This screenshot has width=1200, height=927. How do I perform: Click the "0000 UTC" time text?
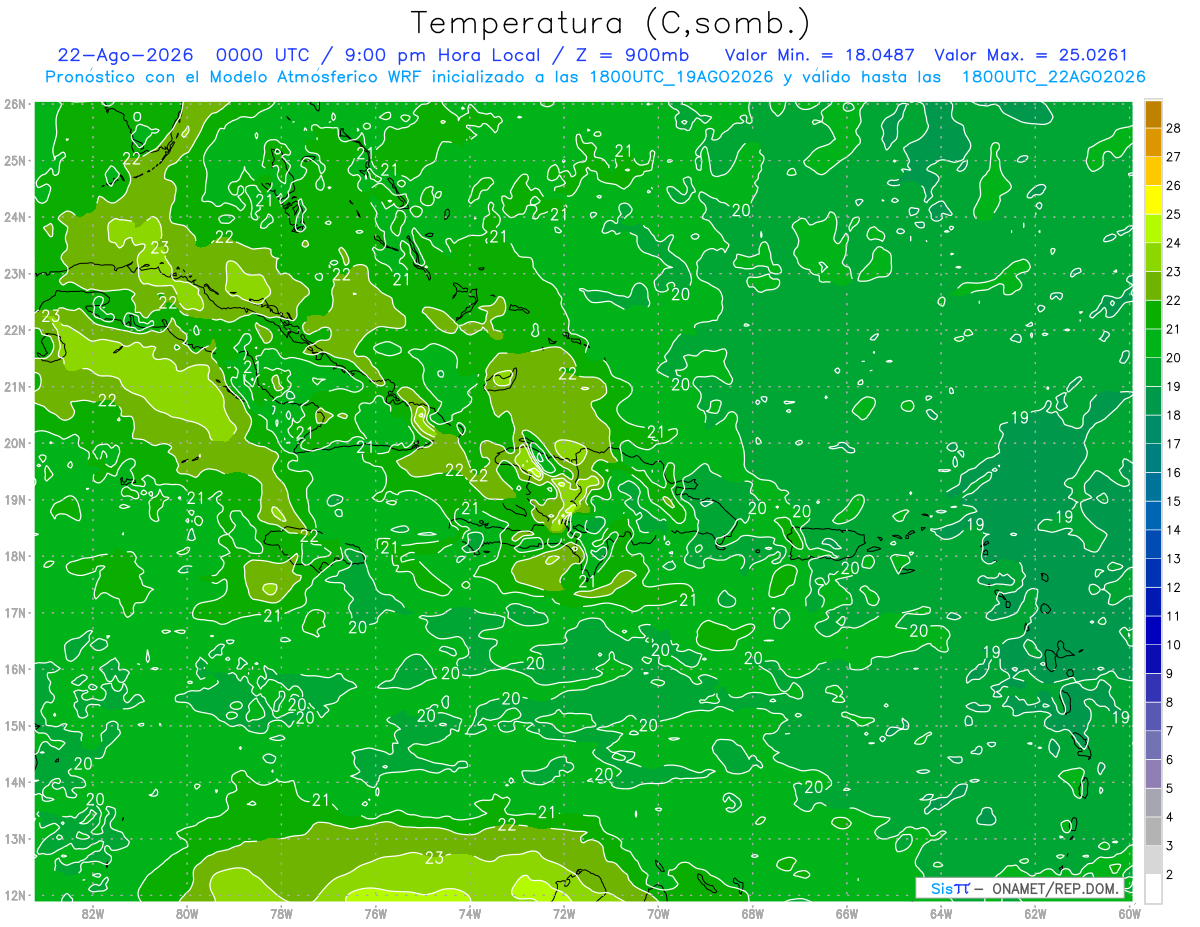263,55
